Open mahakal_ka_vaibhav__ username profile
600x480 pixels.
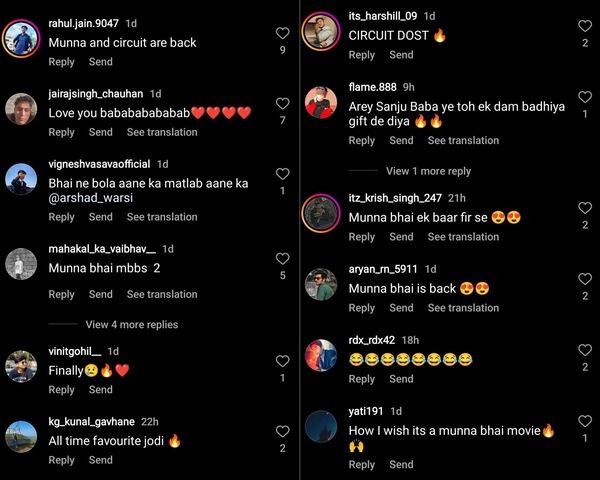click(102, 249)
